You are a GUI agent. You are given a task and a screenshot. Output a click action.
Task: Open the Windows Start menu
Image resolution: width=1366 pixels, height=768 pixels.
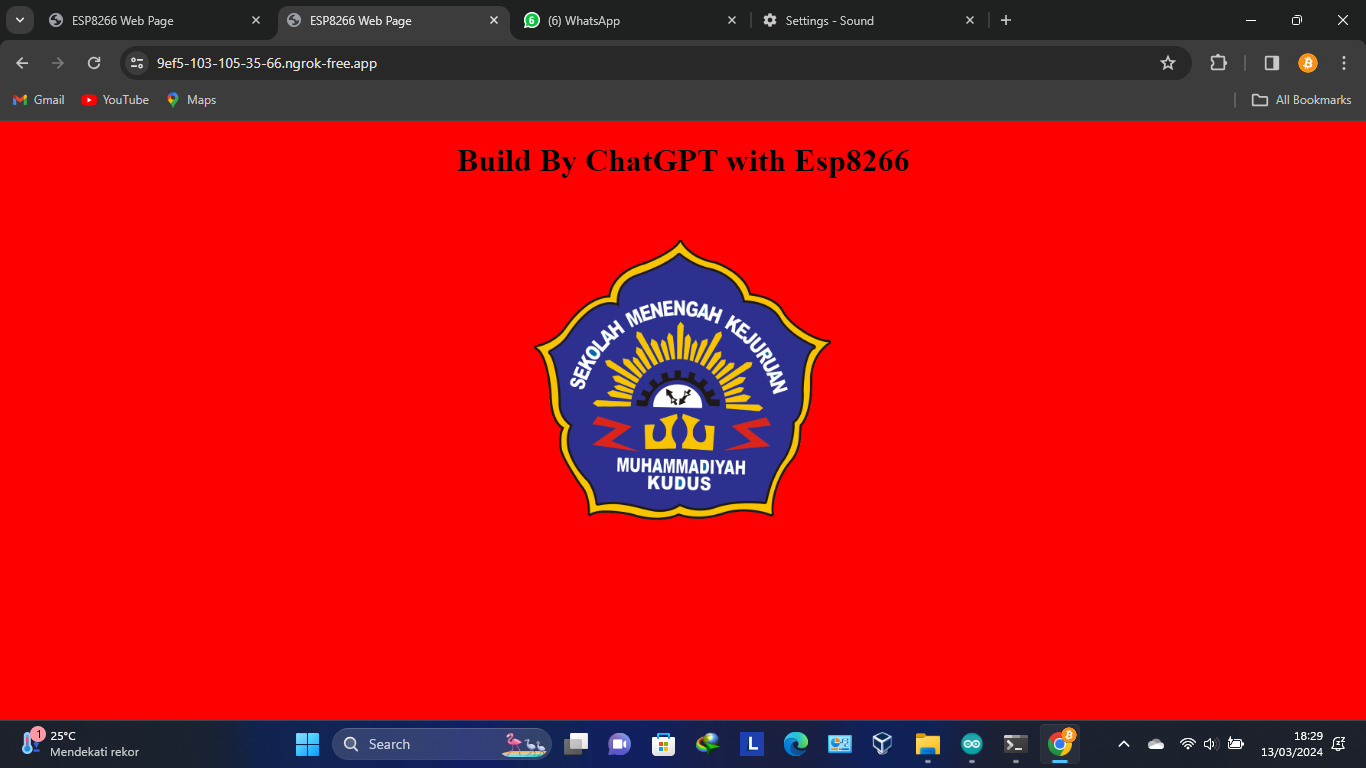(307, 744)
